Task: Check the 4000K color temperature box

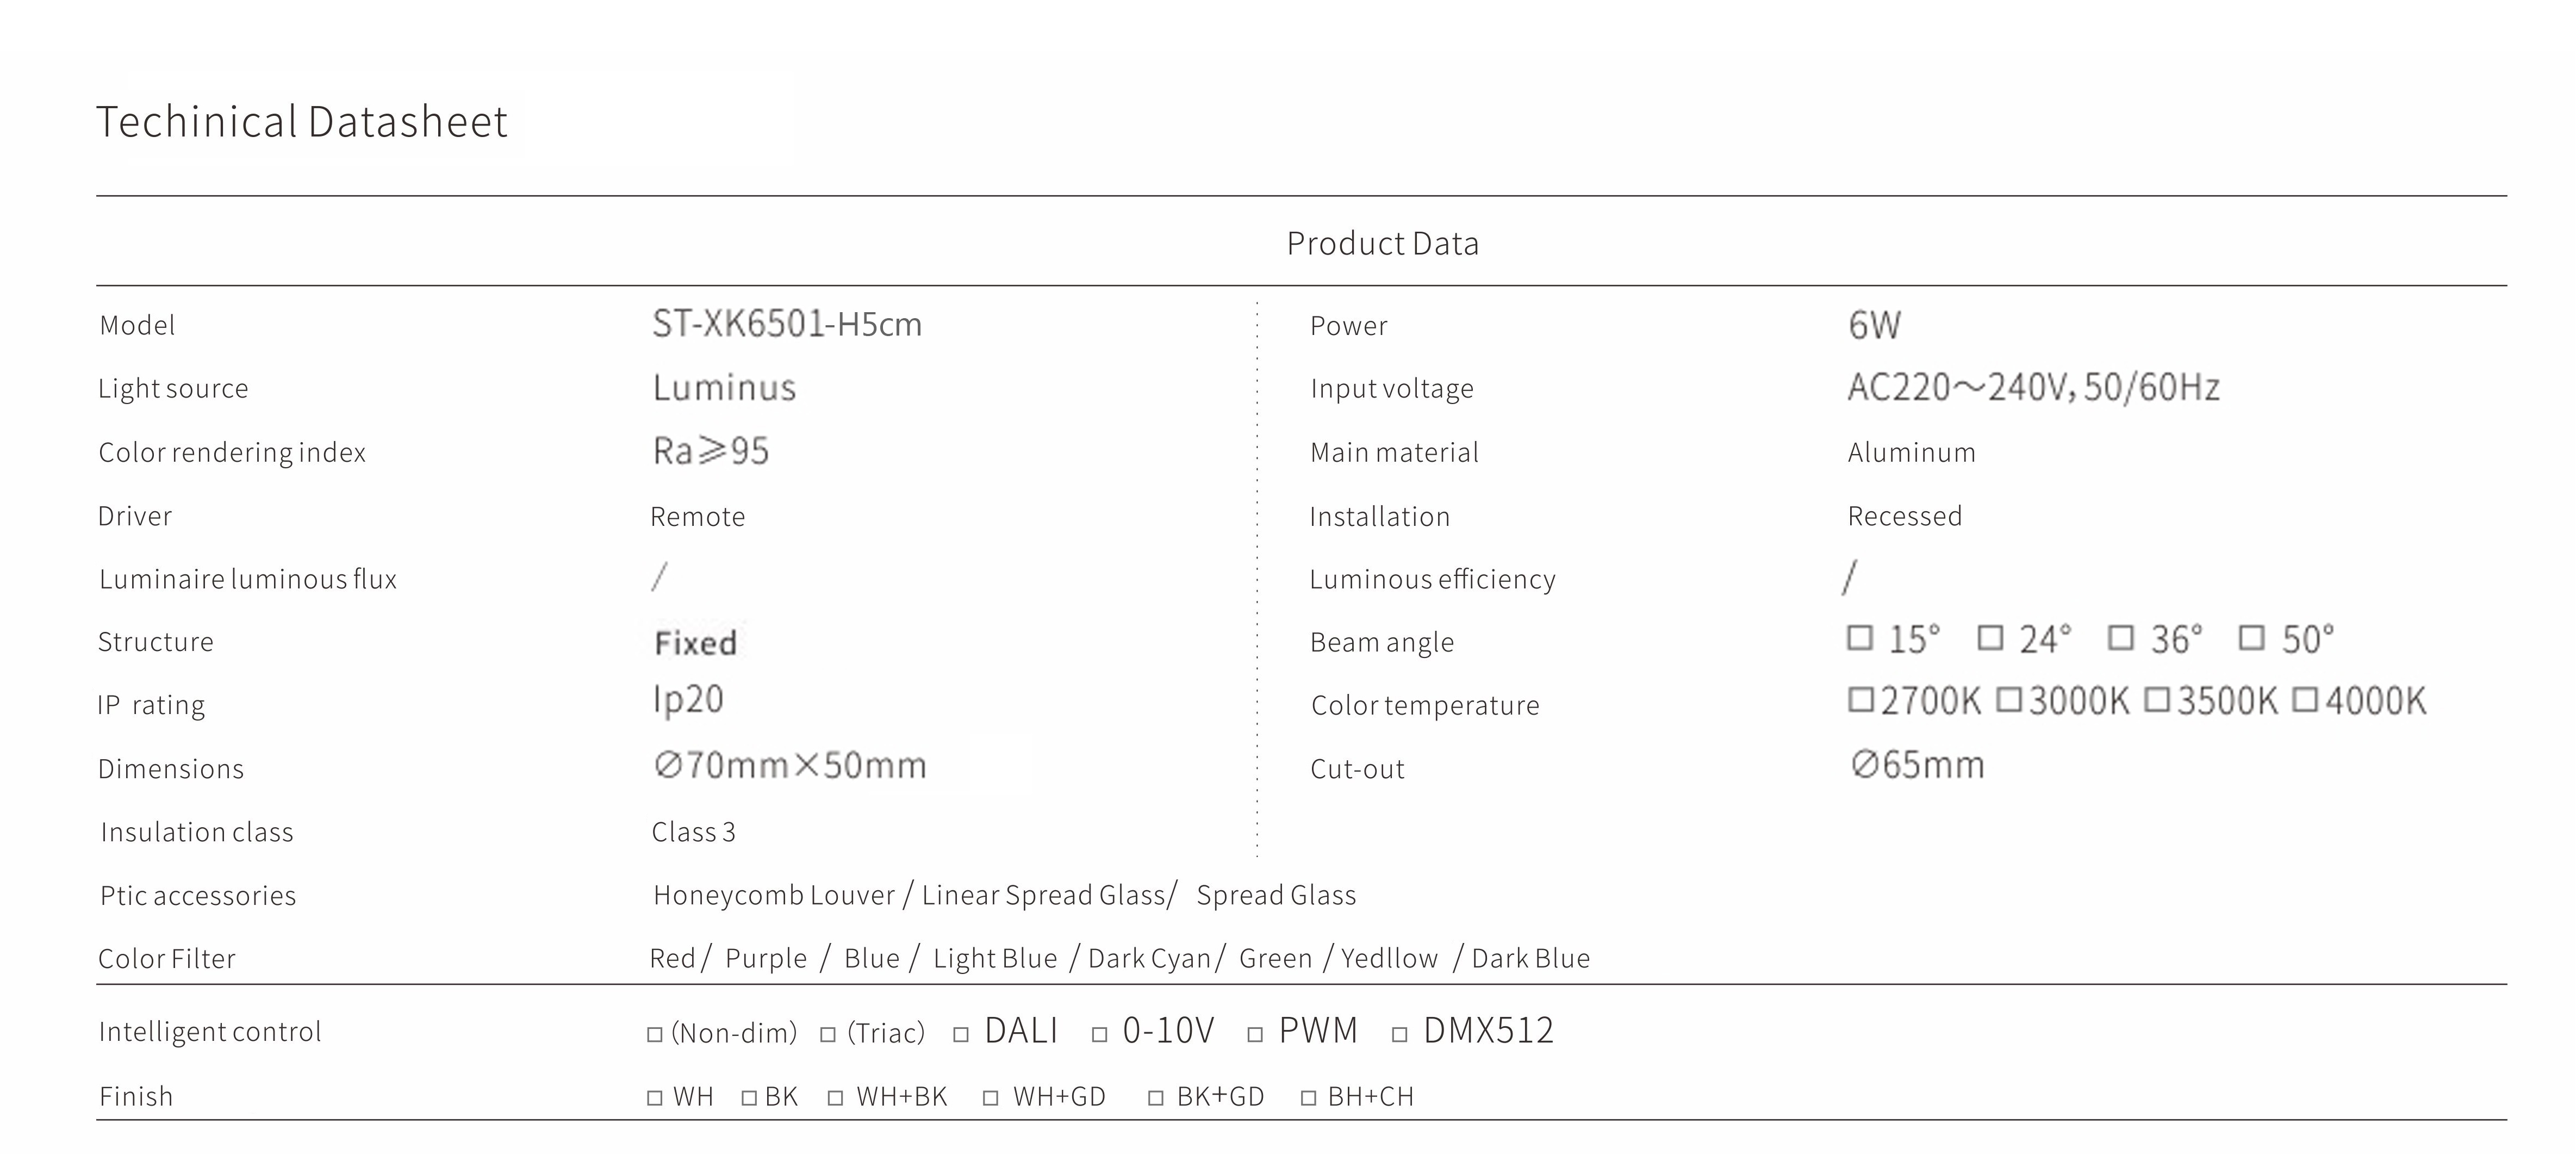Action: 2304,700
